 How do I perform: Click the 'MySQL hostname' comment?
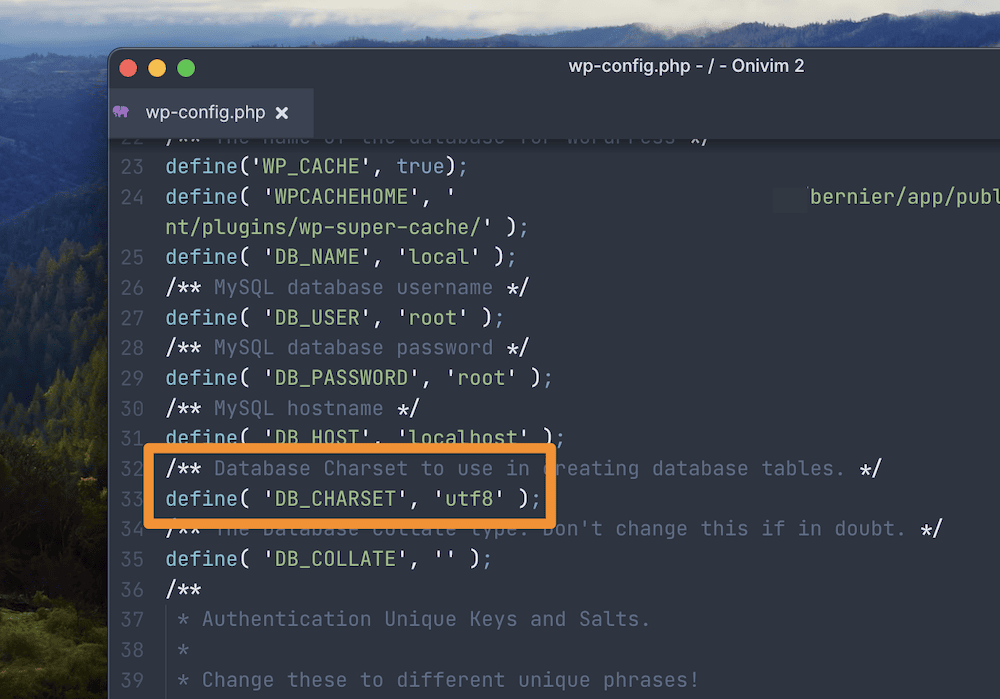click(298, 408)
